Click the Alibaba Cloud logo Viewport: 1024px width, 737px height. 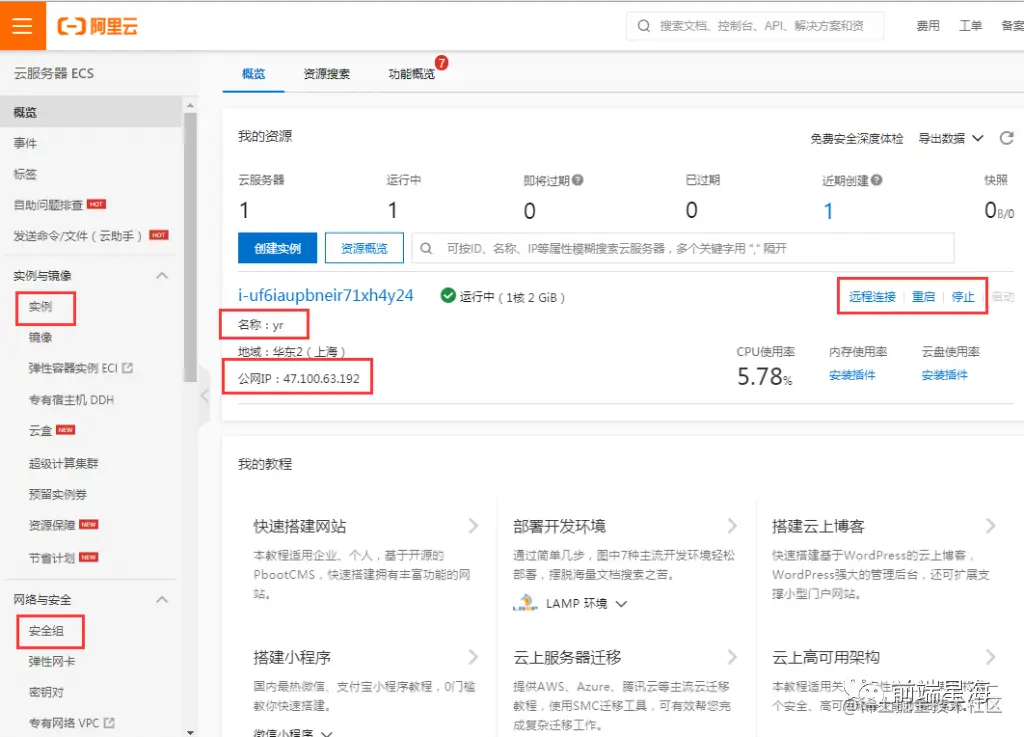[x=98, y=26]
